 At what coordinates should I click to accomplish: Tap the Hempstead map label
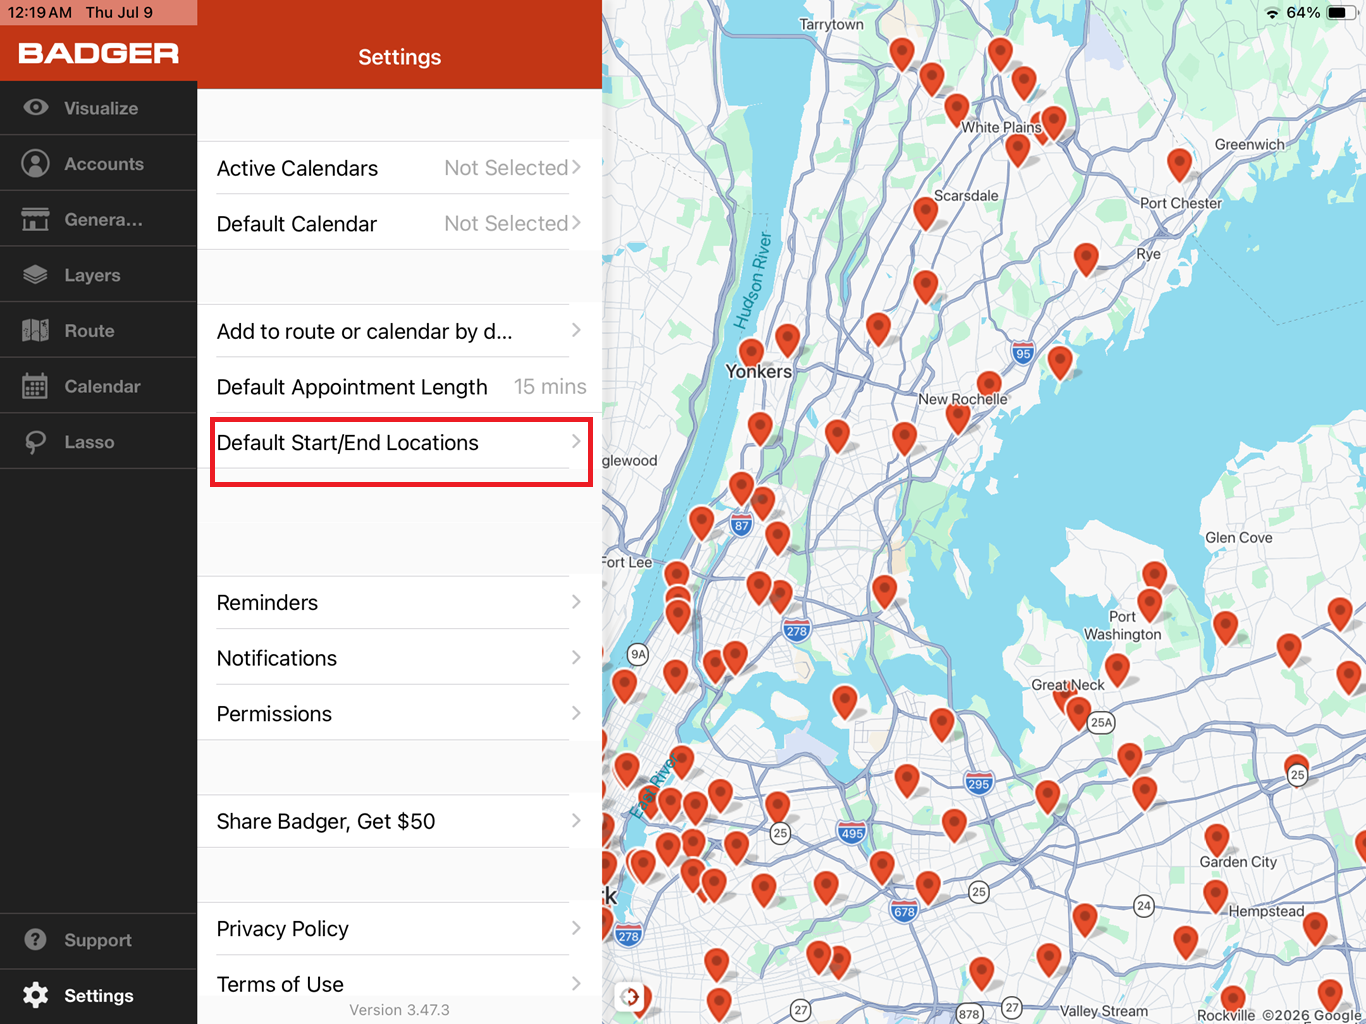point(1266,912)
